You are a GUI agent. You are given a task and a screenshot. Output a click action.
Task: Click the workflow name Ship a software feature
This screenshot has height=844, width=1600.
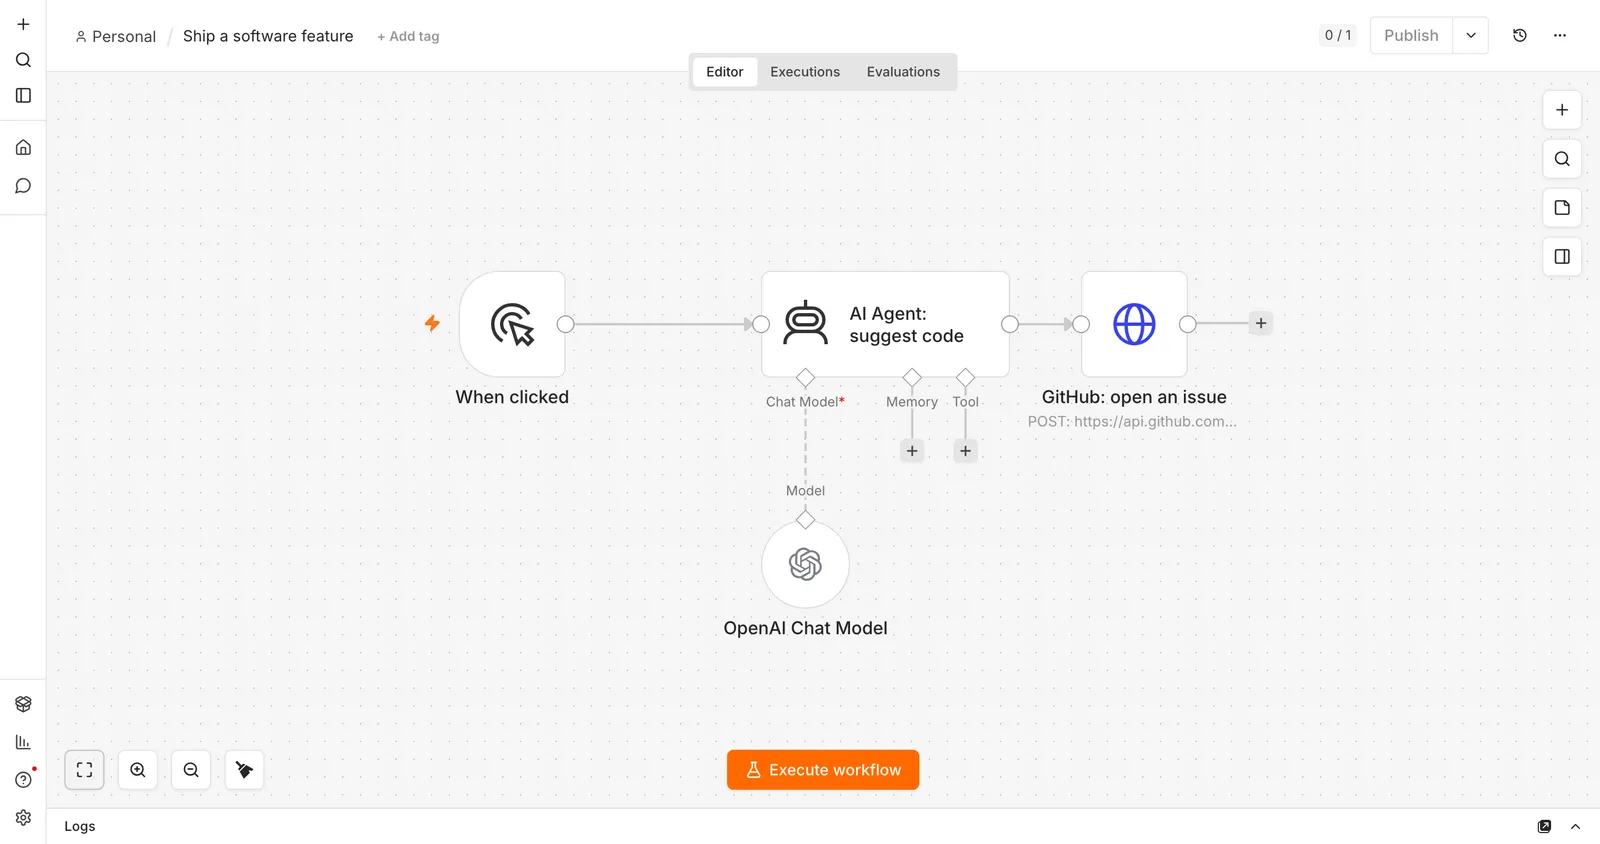pos(268,36)
